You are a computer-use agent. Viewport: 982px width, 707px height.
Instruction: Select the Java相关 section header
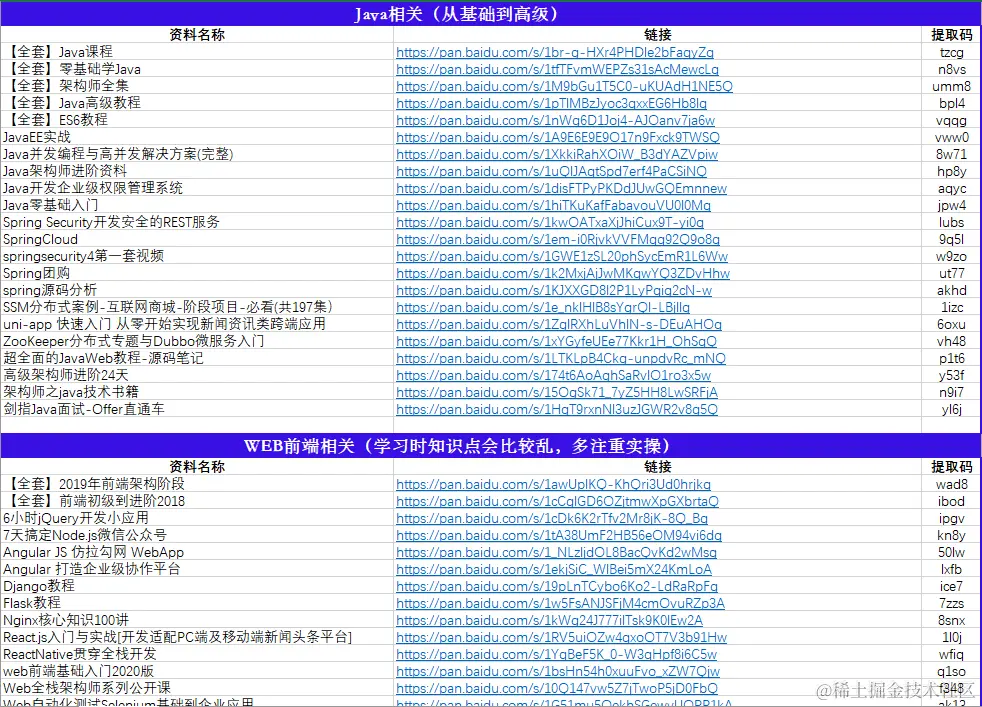point(491,14)
